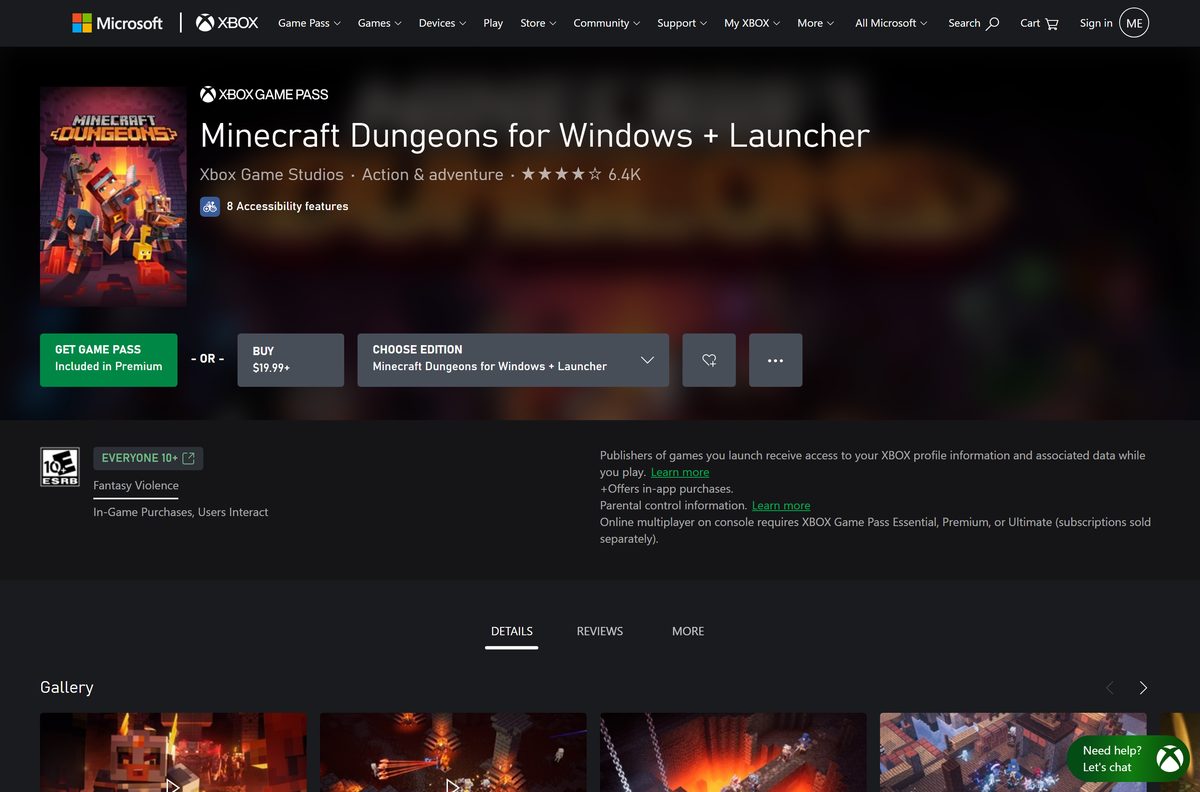This screenshot has height=792, width=1200.
Task: Click the star rating 6.4K
Action: pos(581,174)
